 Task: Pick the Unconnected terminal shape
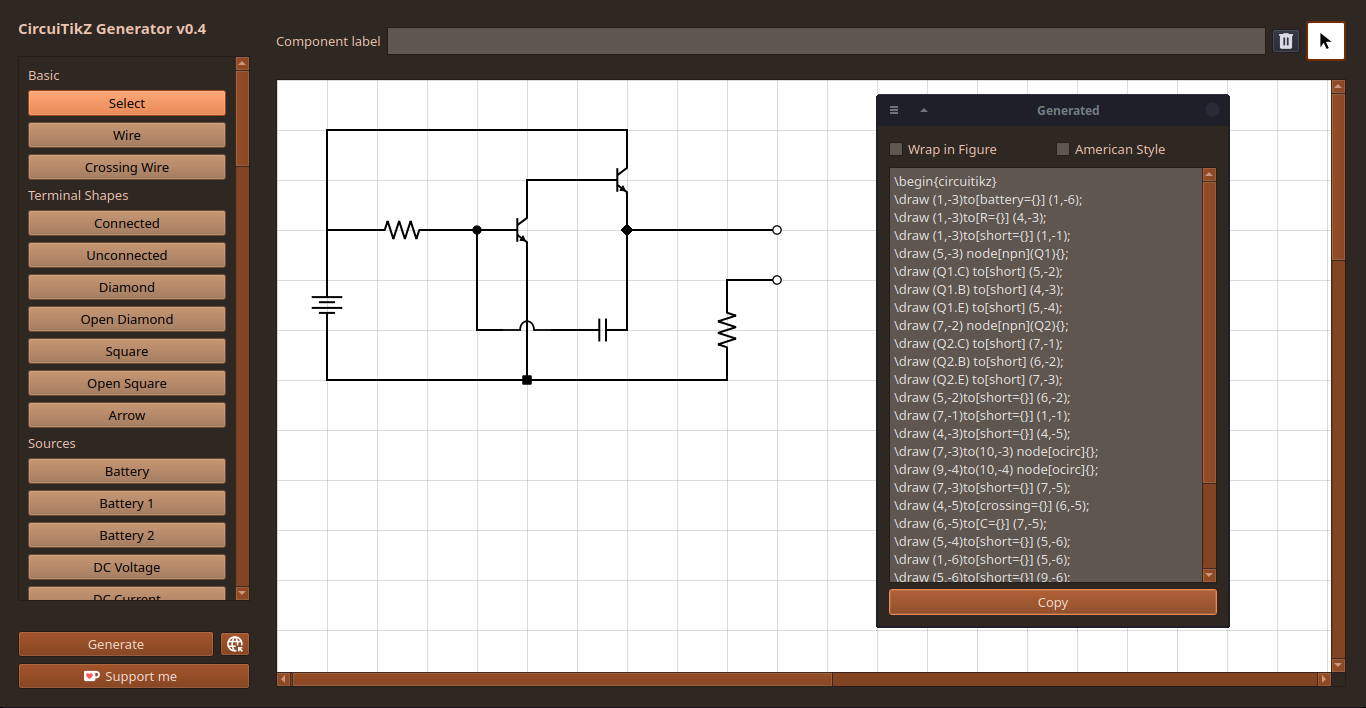click(127, 255)
